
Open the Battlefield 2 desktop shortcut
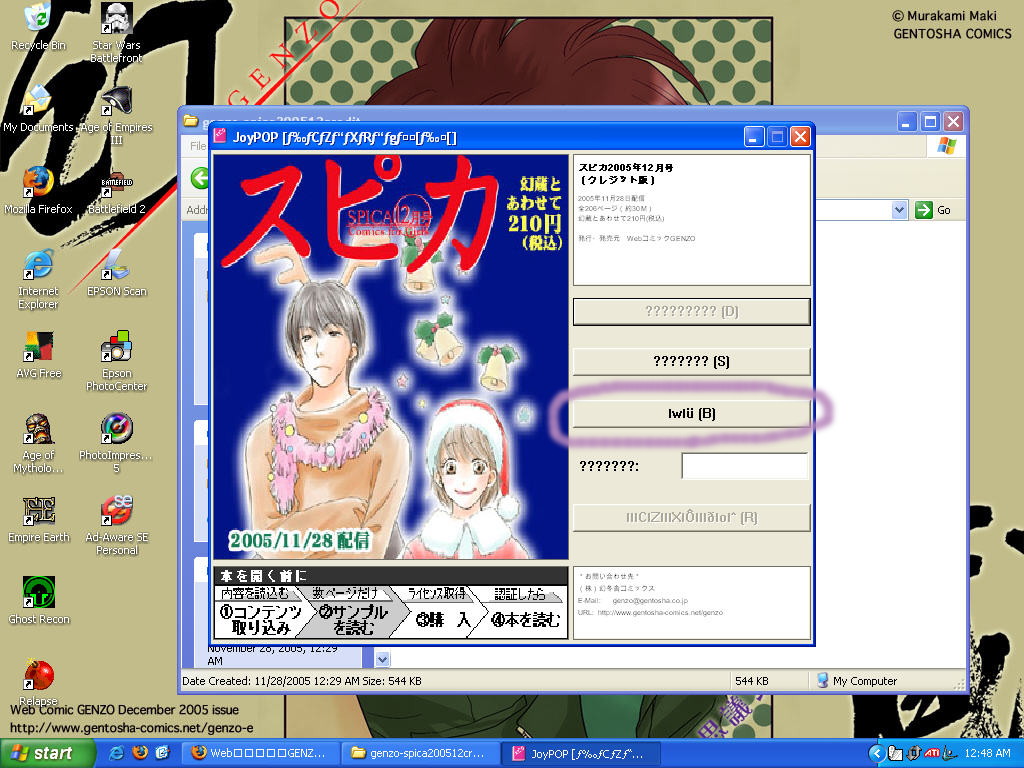pyautogui.click(x=117, y=183)
